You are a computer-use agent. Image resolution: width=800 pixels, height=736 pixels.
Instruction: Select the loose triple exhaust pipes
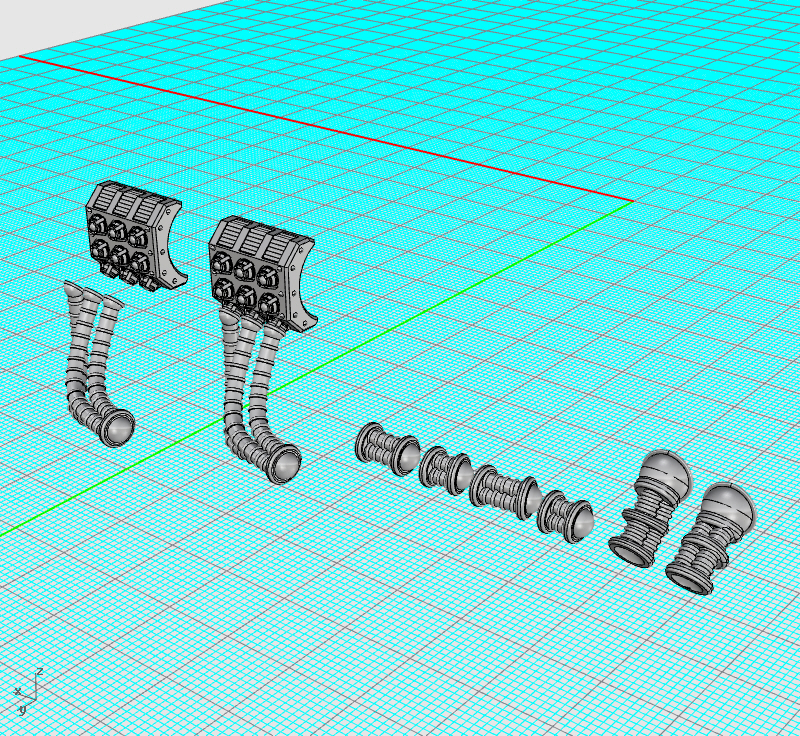[98, 363]
